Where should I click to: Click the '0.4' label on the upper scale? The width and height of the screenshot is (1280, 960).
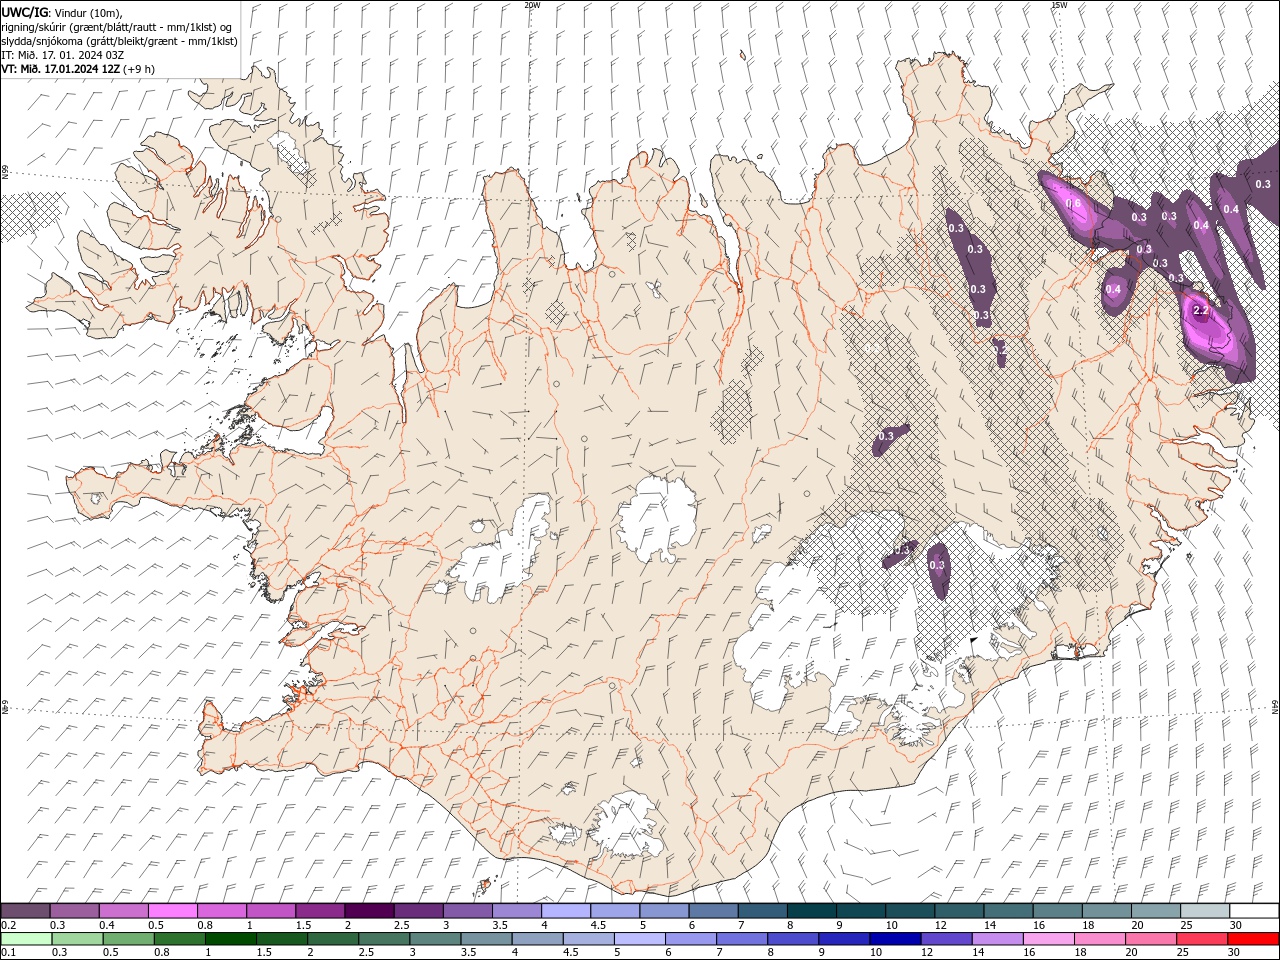point(107,925)
